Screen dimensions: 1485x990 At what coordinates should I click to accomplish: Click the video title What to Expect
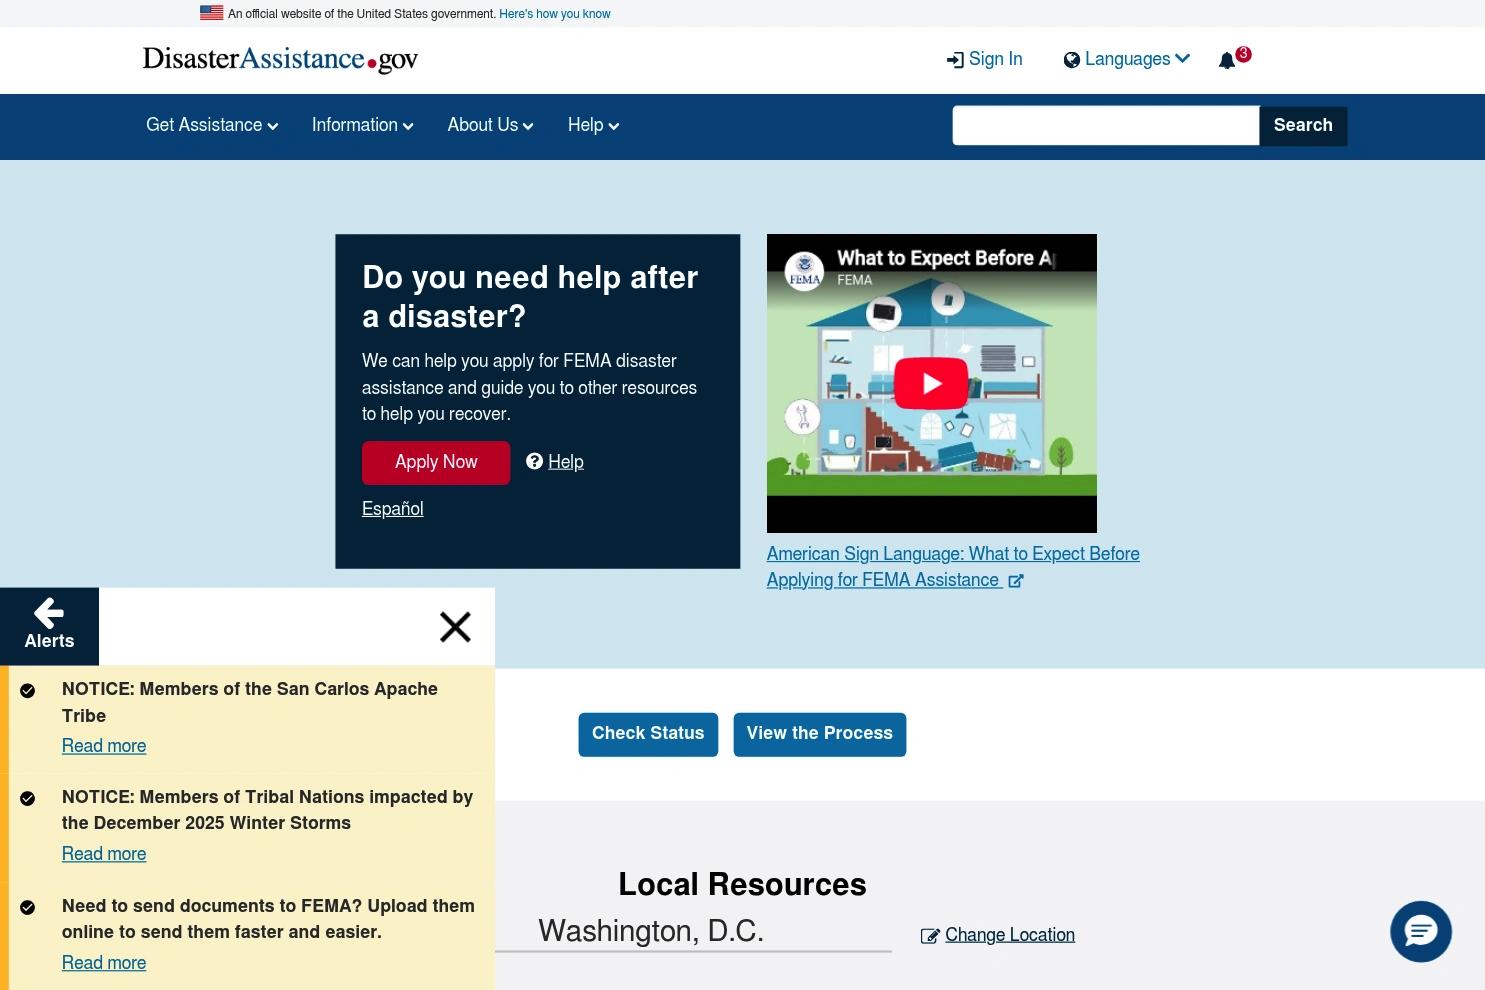click(x=945, y=258)
